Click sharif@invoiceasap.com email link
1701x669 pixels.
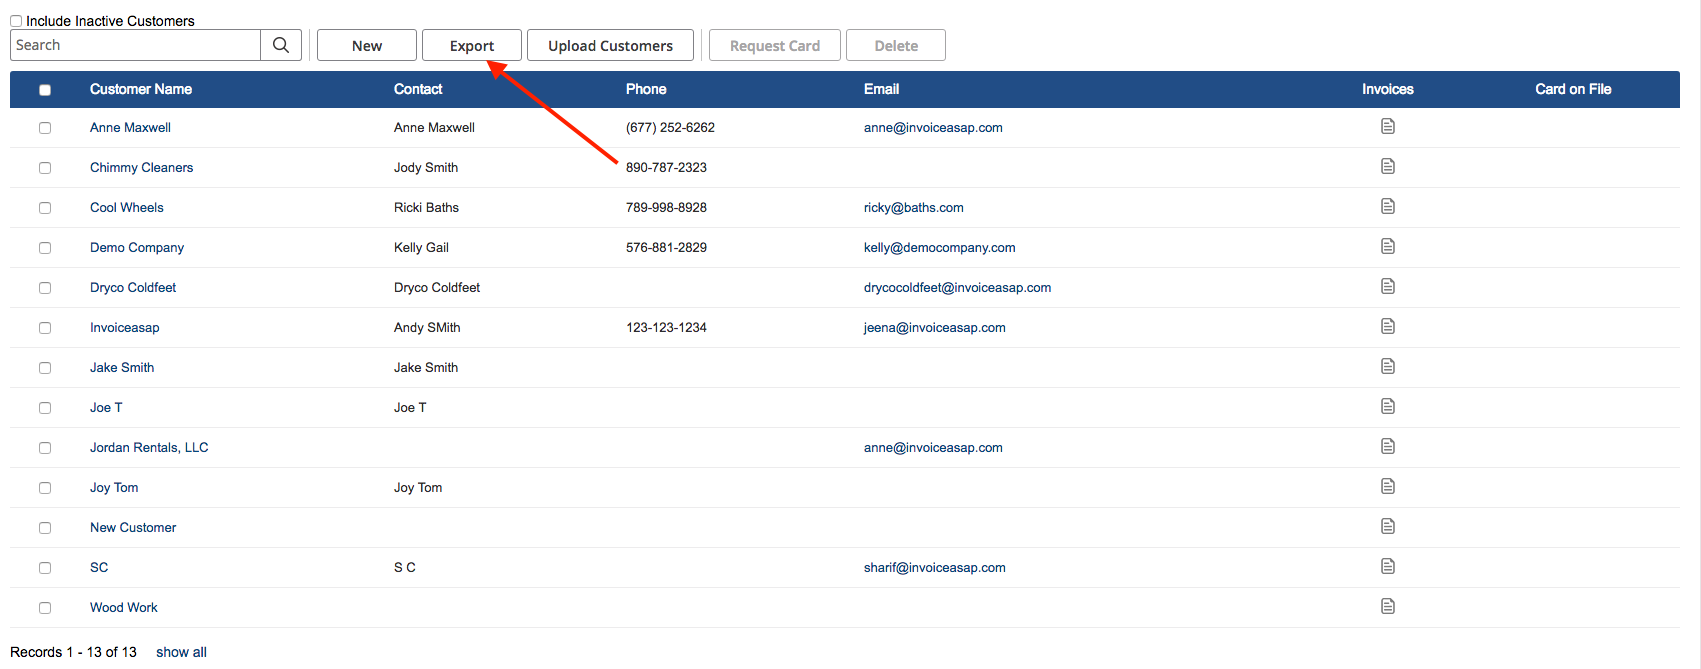[935, 568]
